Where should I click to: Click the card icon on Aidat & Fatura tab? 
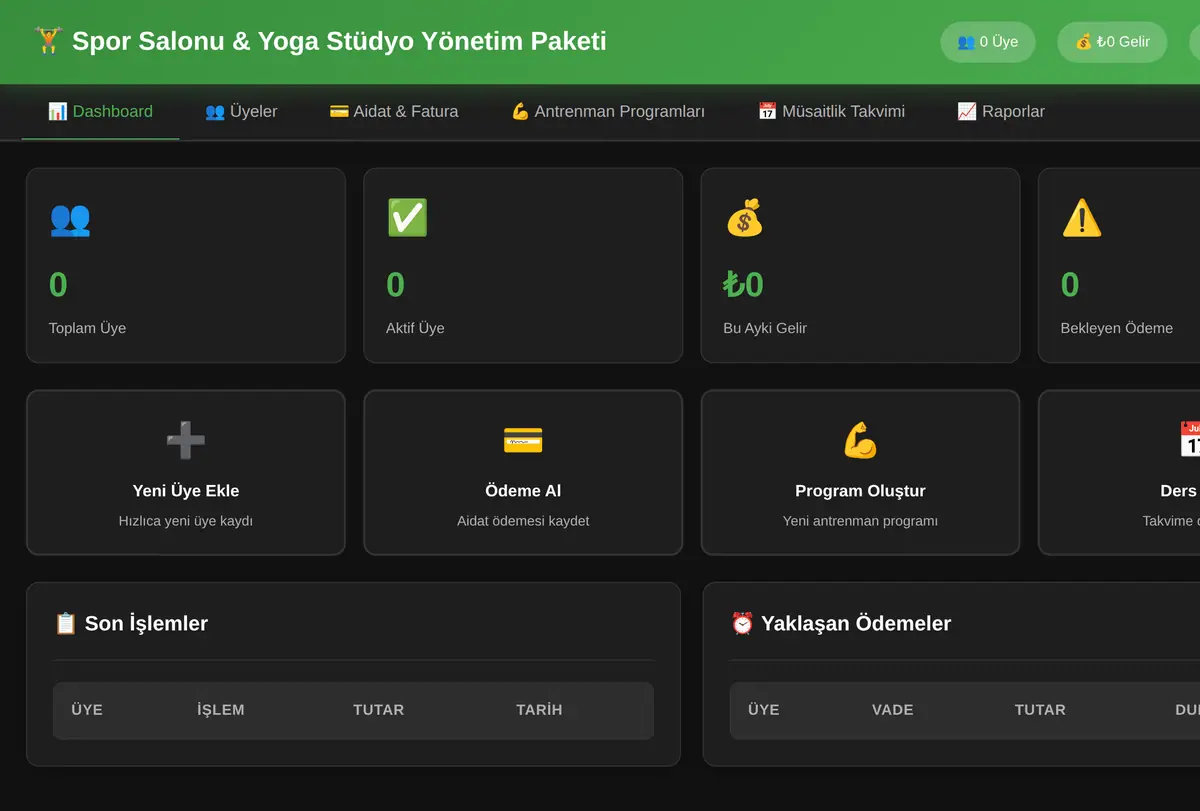click(339, 112)
